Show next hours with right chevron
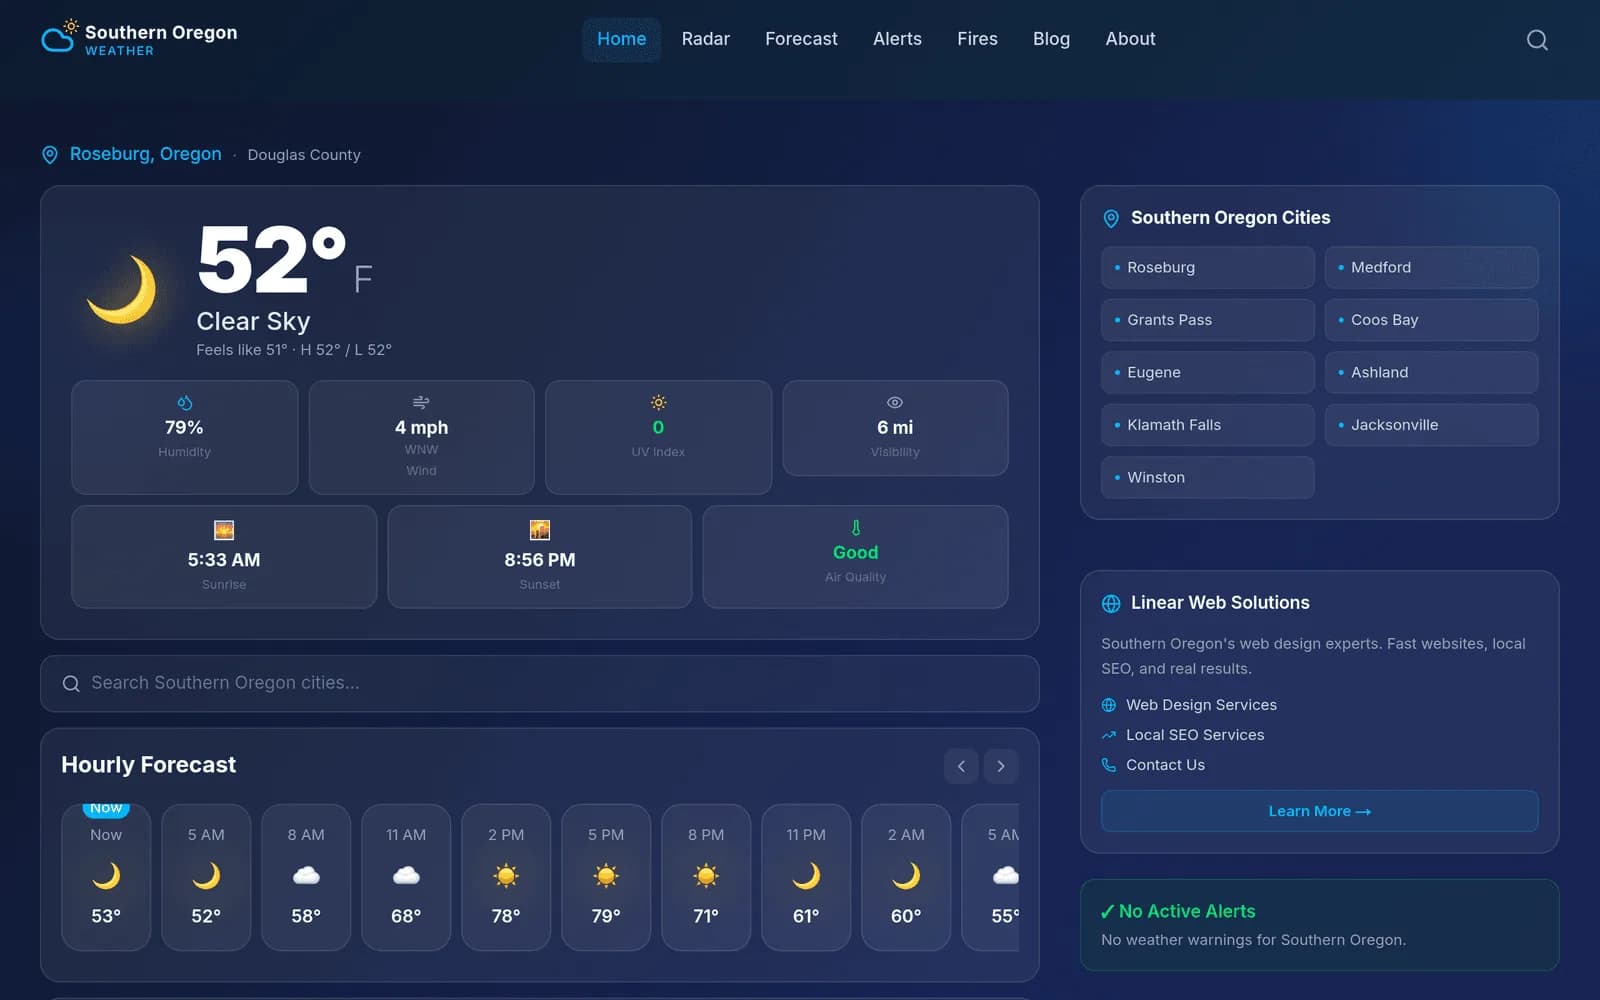 coord(1001,766)
